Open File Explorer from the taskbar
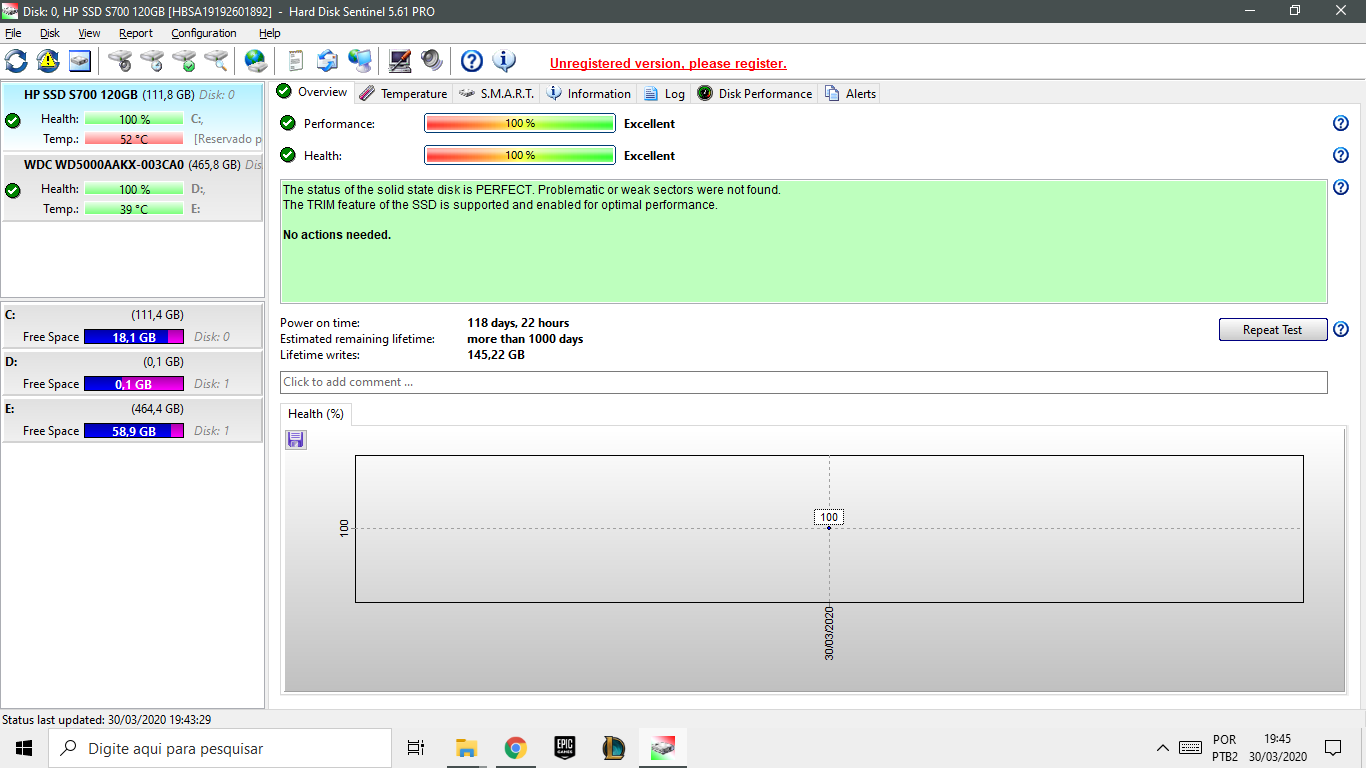1366x768 pixels. click(466, 748)
